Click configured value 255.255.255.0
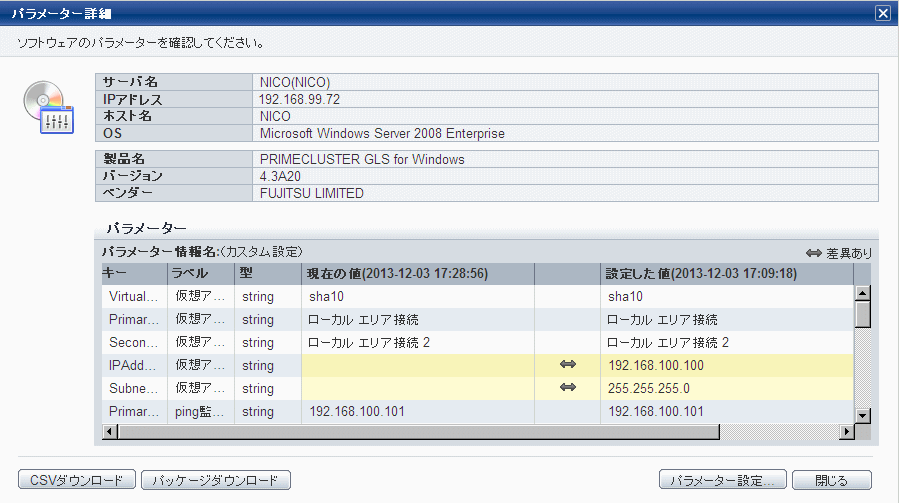 pyautogui.click(x=649, y=388)
